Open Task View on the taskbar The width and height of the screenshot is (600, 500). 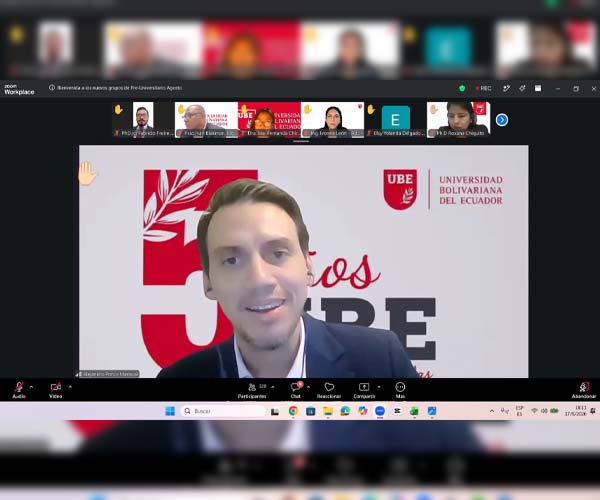click(275, 412)
